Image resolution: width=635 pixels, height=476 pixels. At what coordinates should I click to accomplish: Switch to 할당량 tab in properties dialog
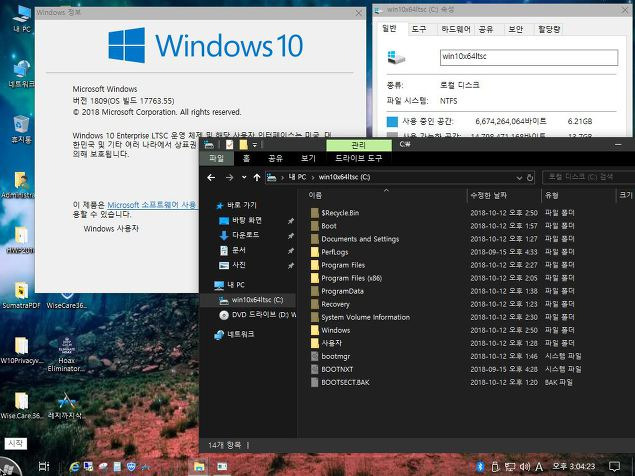pyautogui.click(x=549, y=29)
